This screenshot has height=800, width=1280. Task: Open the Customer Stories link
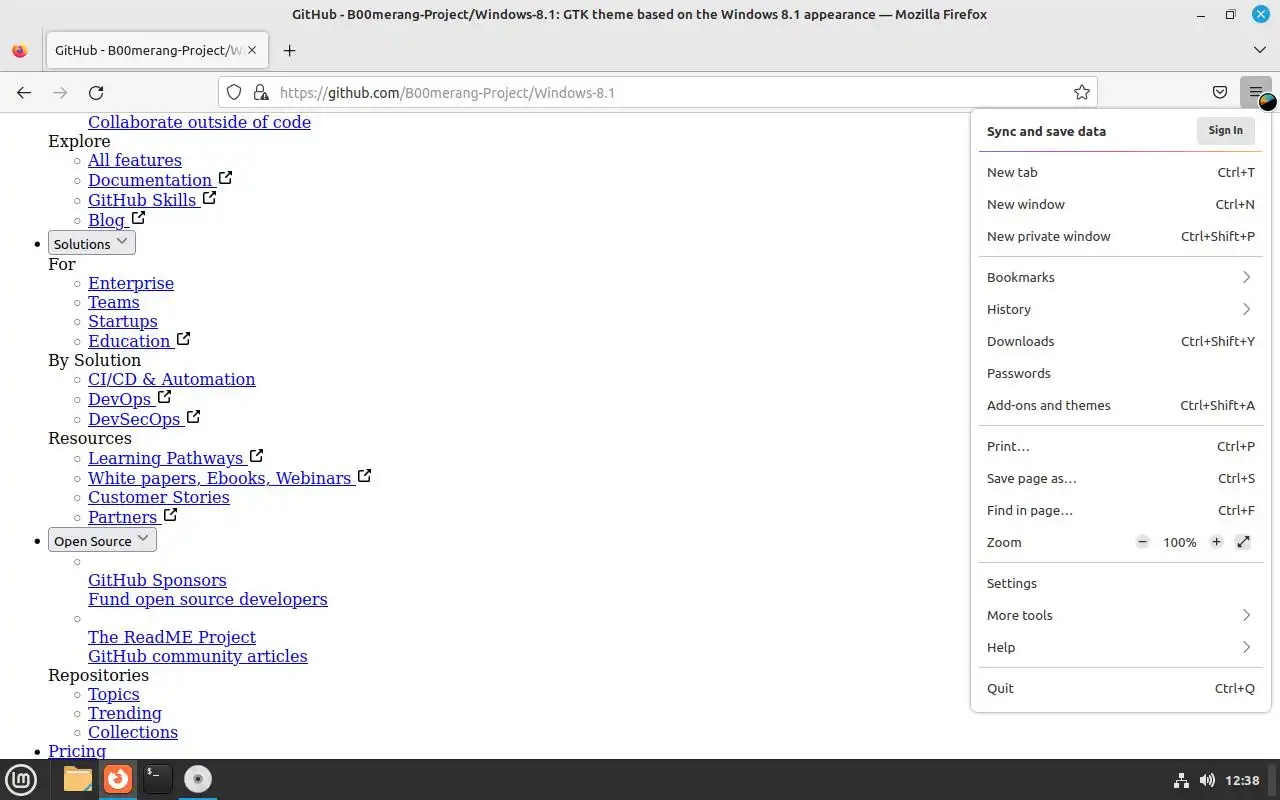tap(159, 497)
